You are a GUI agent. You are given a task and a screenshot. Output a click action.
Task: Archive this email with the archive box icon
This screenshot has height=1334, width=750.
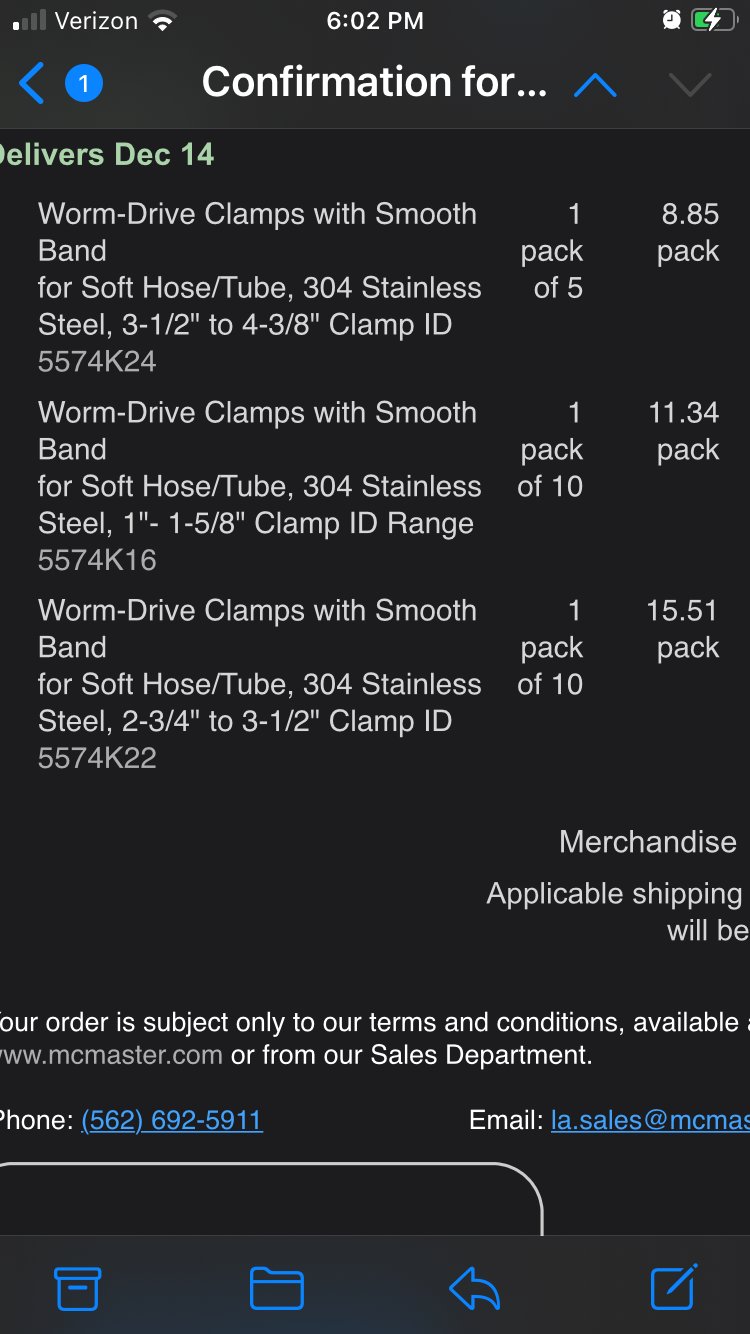pyautogui.click(x=78, y=1288)
